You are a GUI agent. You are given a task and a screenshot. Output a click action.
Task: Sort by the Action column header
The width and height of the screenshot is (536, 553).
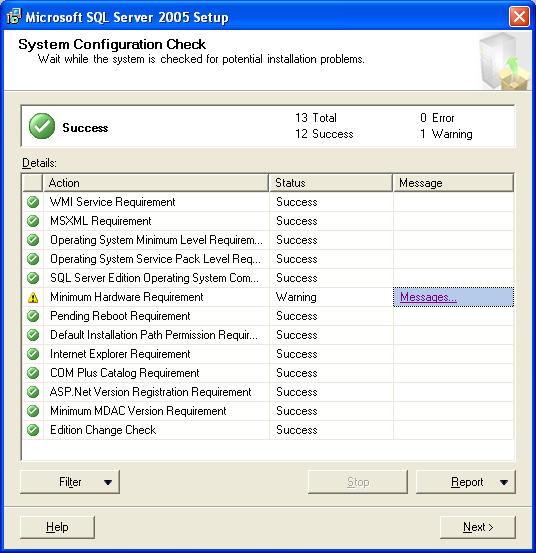click(156, 183)
